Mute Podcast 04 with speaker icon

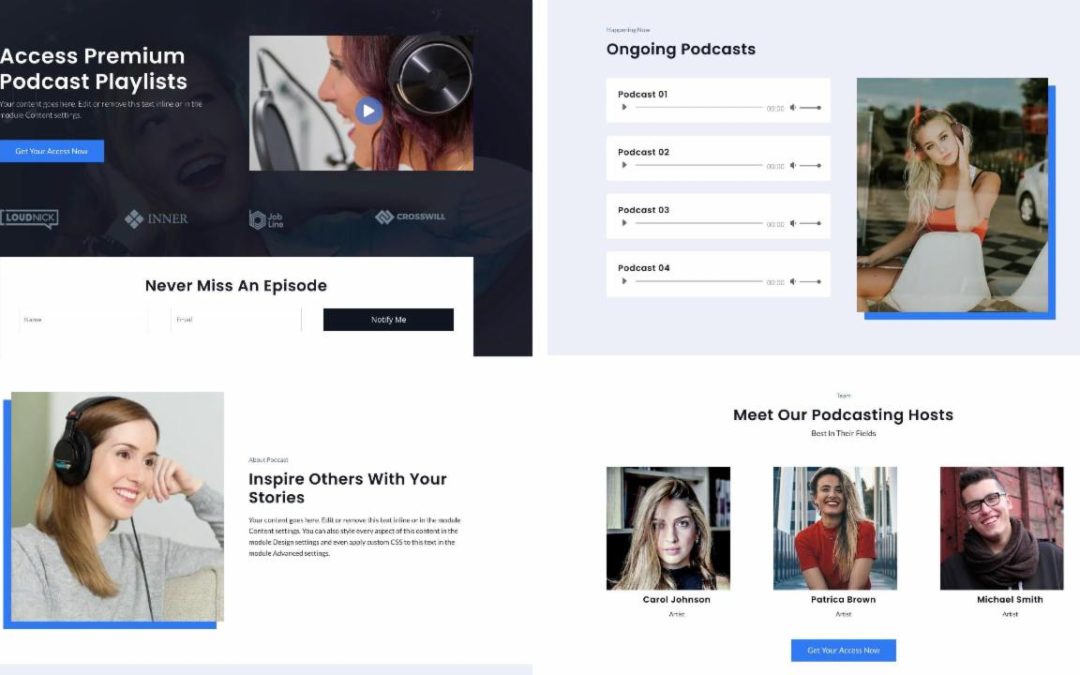(x=793, y=281)
